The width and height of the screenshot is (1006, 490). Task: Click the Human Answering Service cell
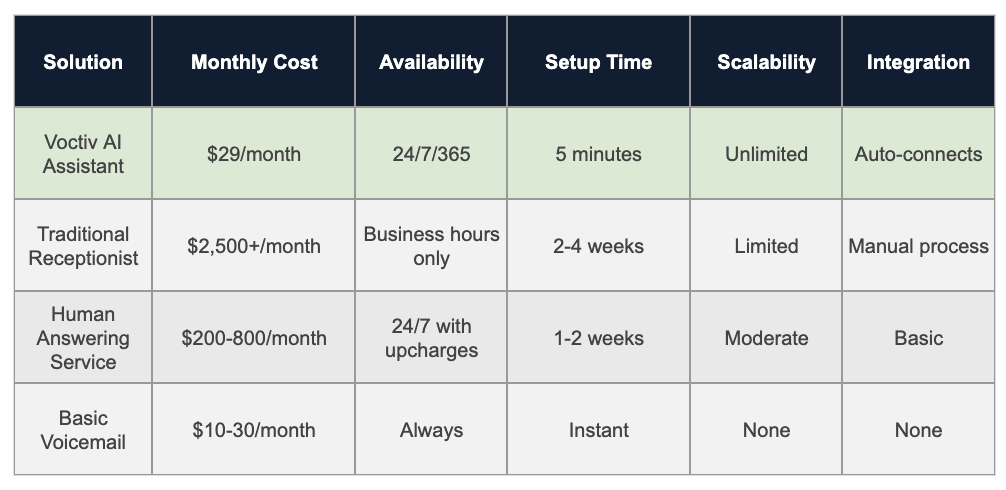83,338
